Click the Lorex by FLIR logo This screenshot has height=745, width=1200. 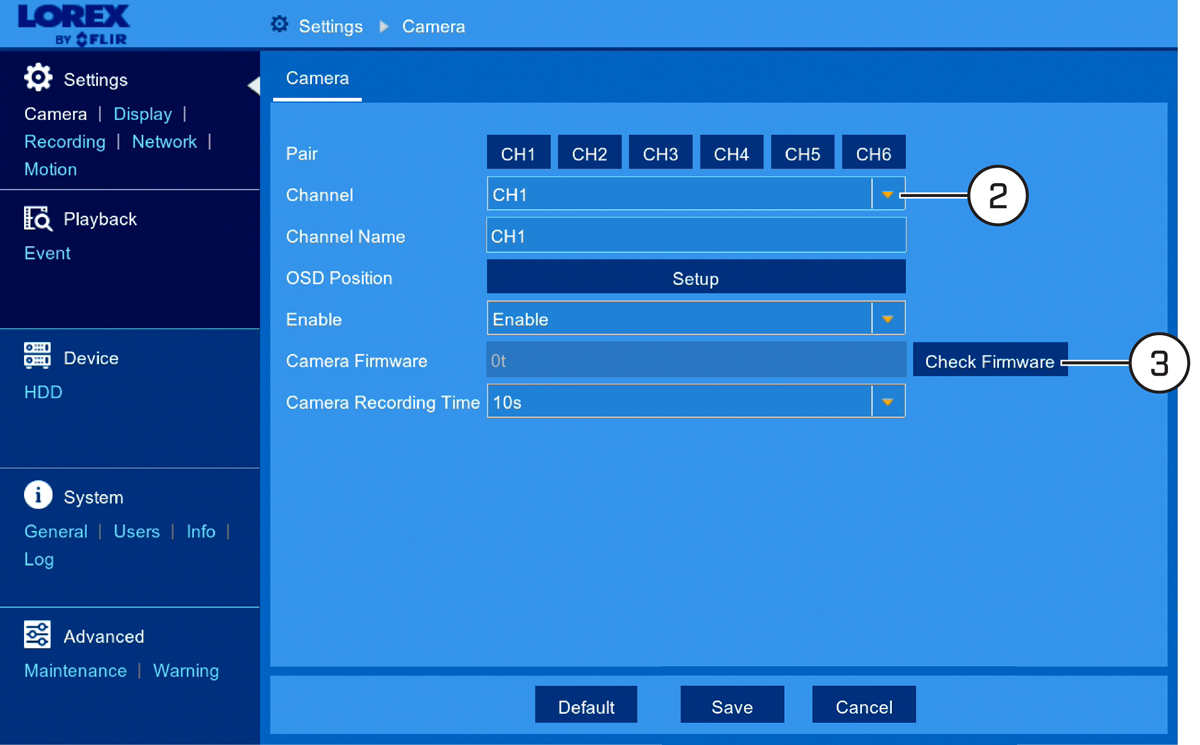click(73, 24)
